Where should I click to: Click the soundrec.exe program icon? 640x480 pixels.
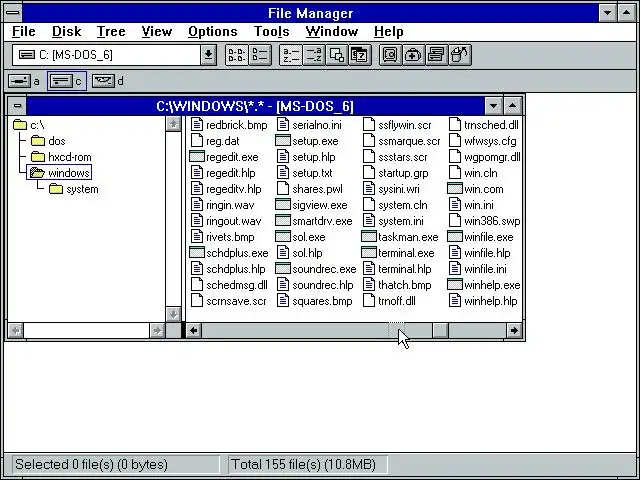(282, 269)
